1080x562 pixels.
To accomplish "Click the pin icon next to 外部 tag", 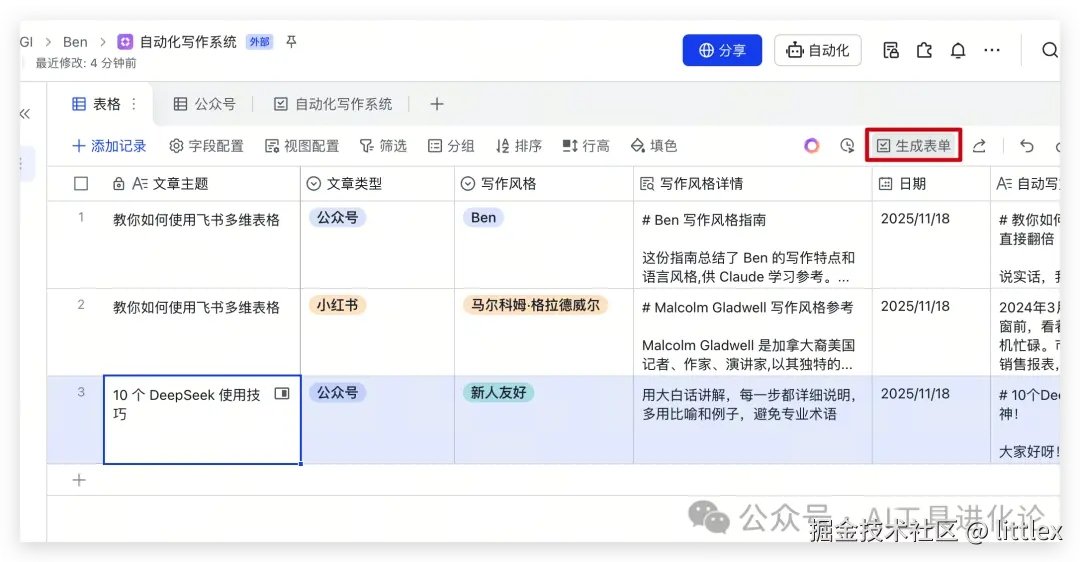I will click(291, 42).
